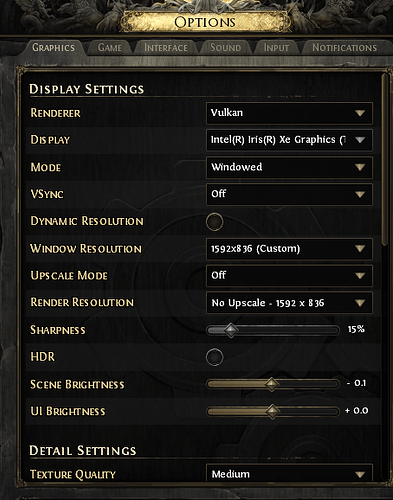The height and width of the screenshot is (500, 393).
Task: Enable the Dynamic Resolution toggle
Action: pyautogui.click(x=214, y=222)
